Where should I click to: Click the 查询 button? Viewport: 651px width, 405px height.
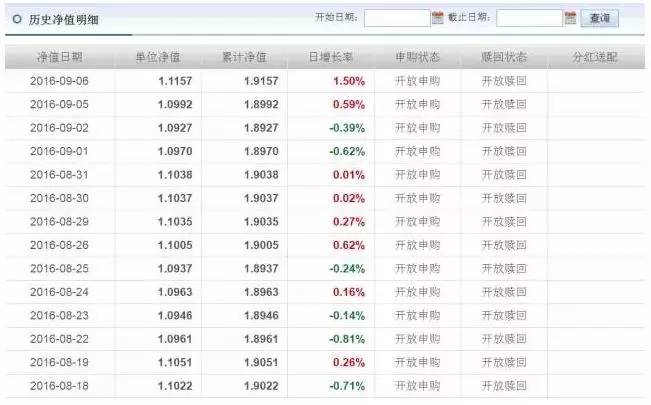600,18
